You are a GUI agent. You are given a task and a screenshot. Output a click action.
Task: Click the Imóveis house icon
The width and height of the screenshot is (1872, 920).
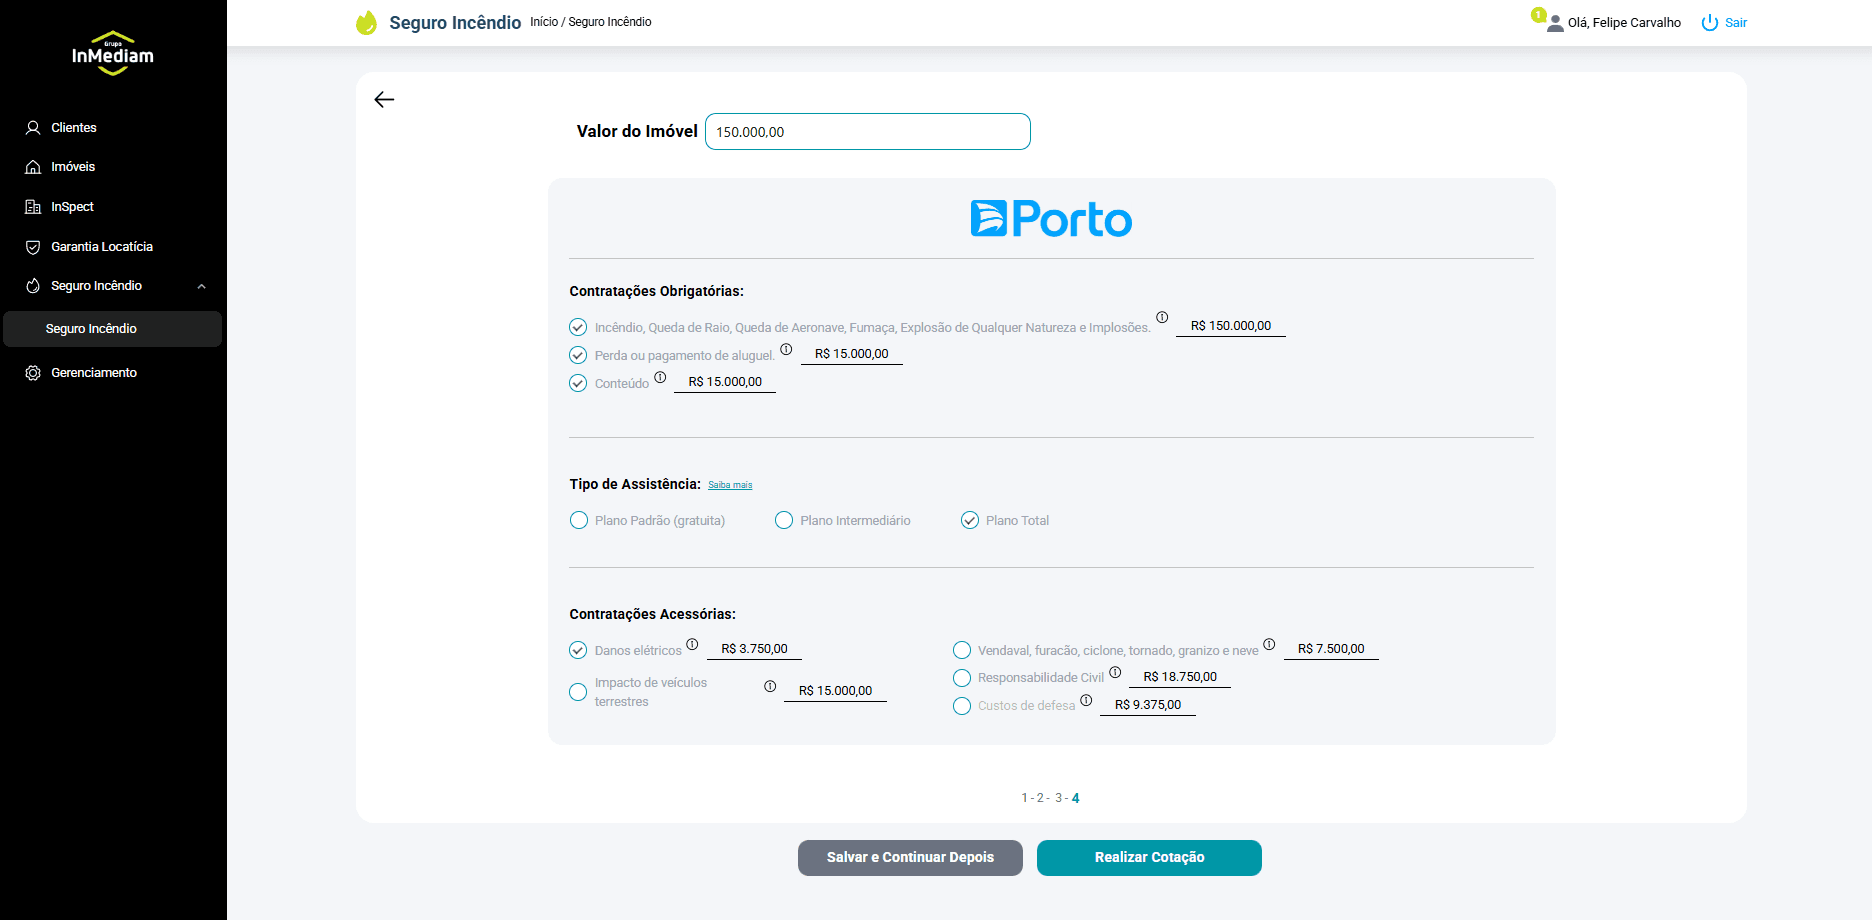[x=33, y=167]
